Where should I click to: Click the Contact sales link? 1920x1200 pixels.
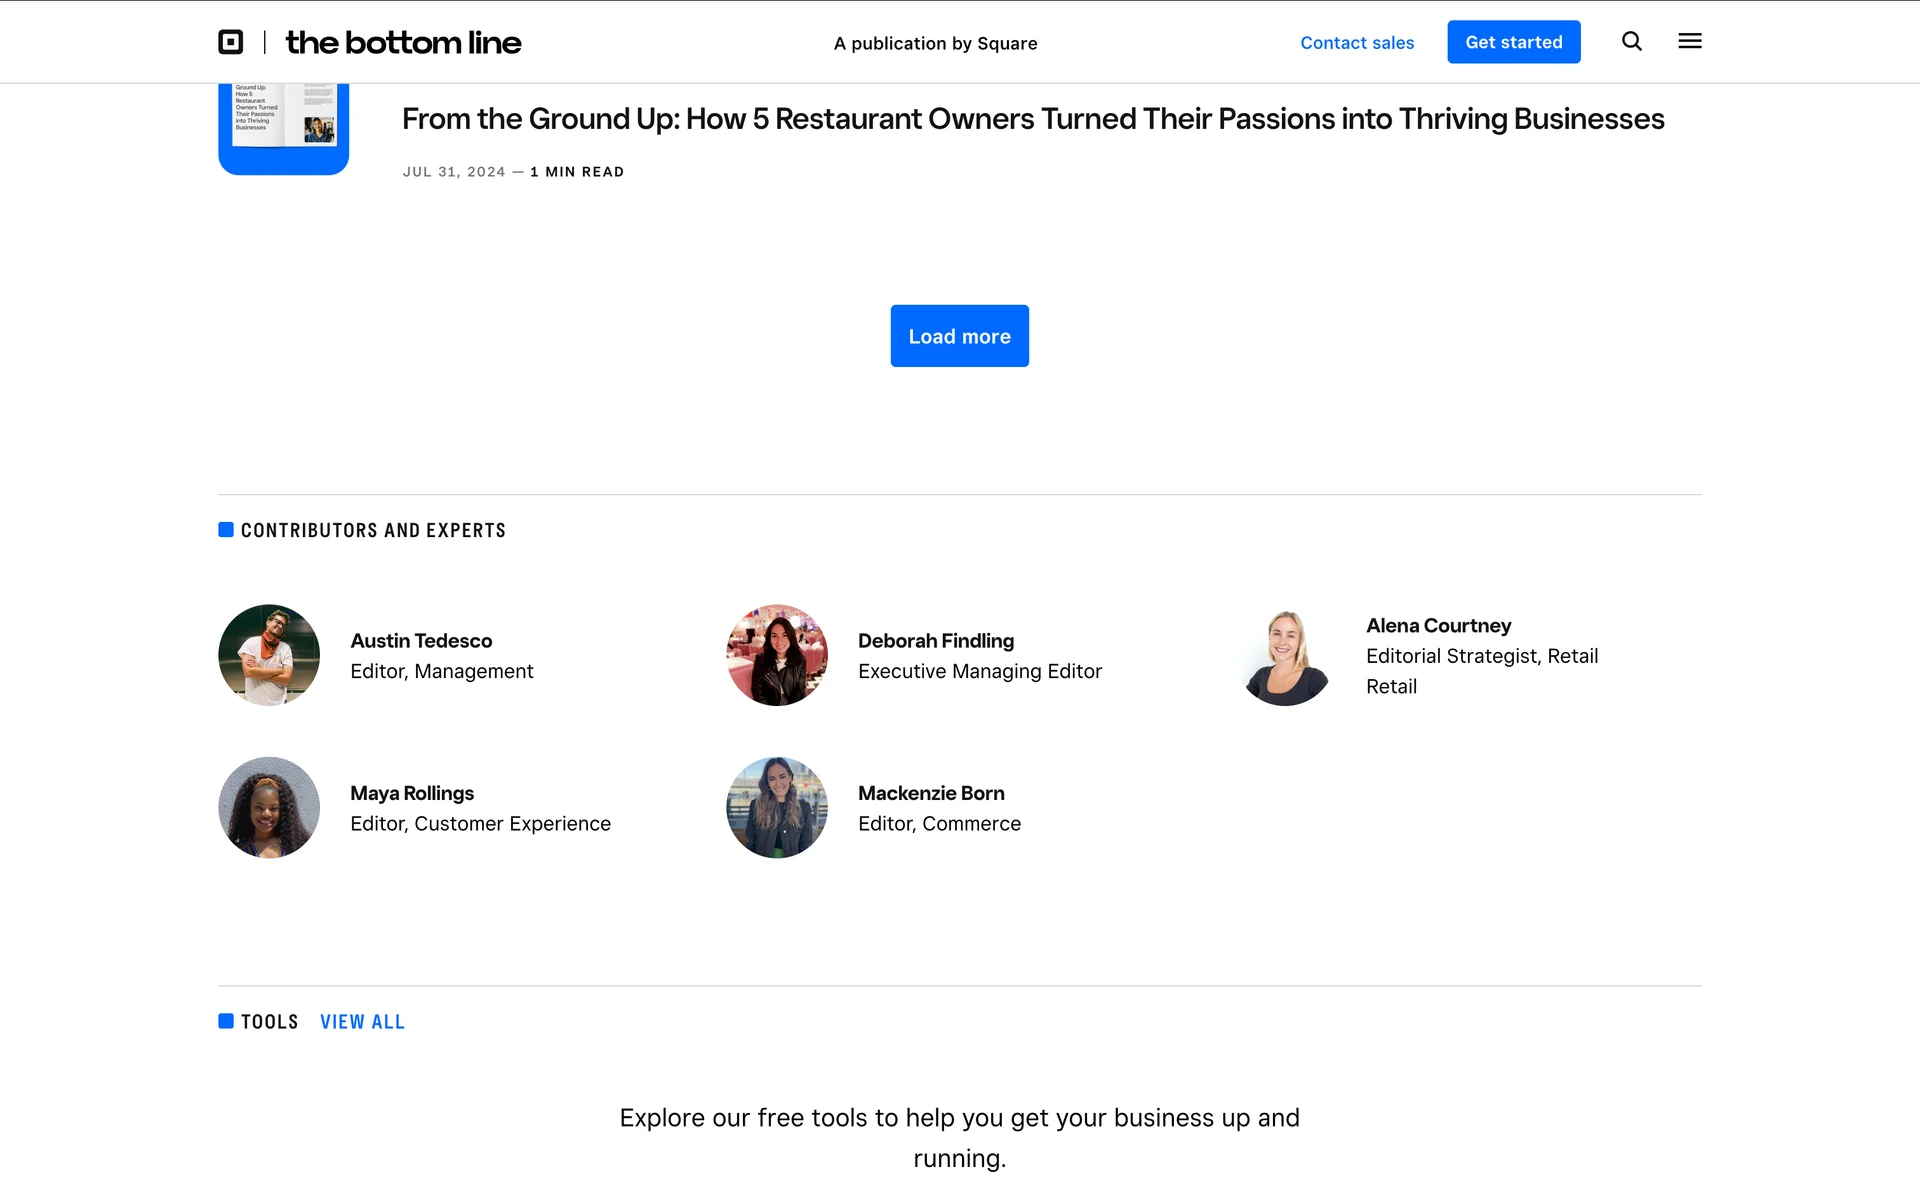[x=1357, y=42]
